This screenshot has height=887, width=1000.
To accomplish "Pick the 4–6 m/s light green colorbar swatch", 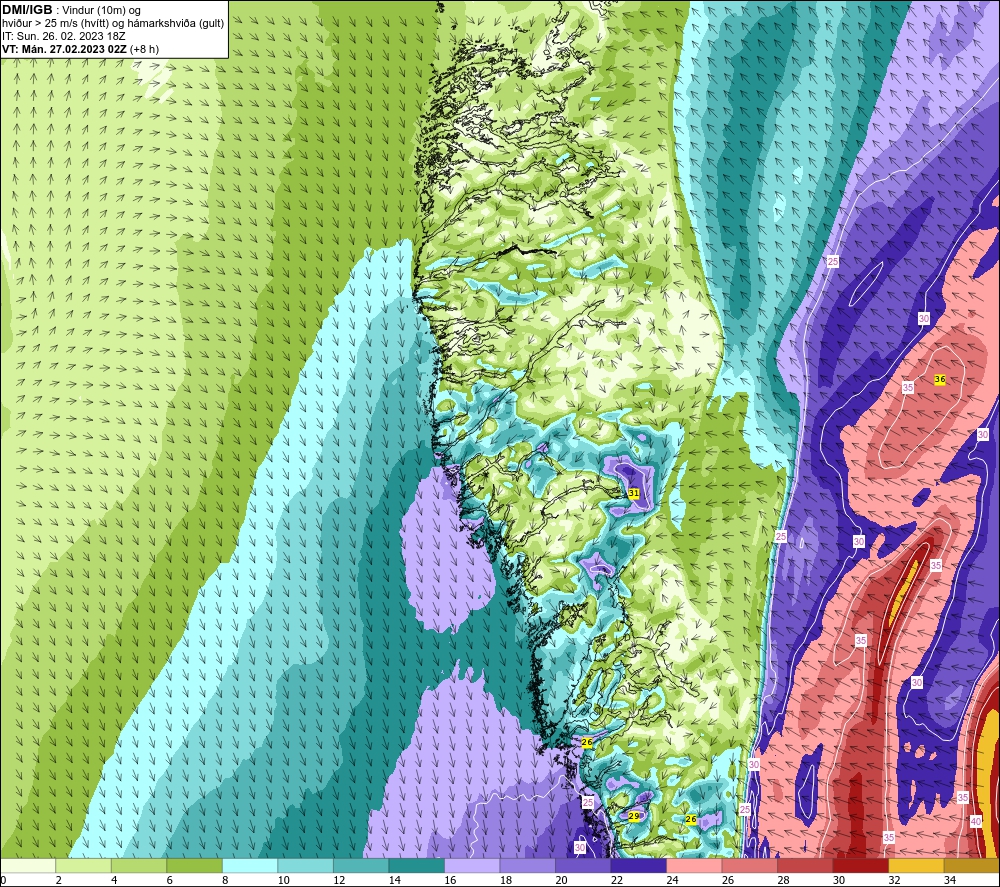I will [x=139, y=866].
